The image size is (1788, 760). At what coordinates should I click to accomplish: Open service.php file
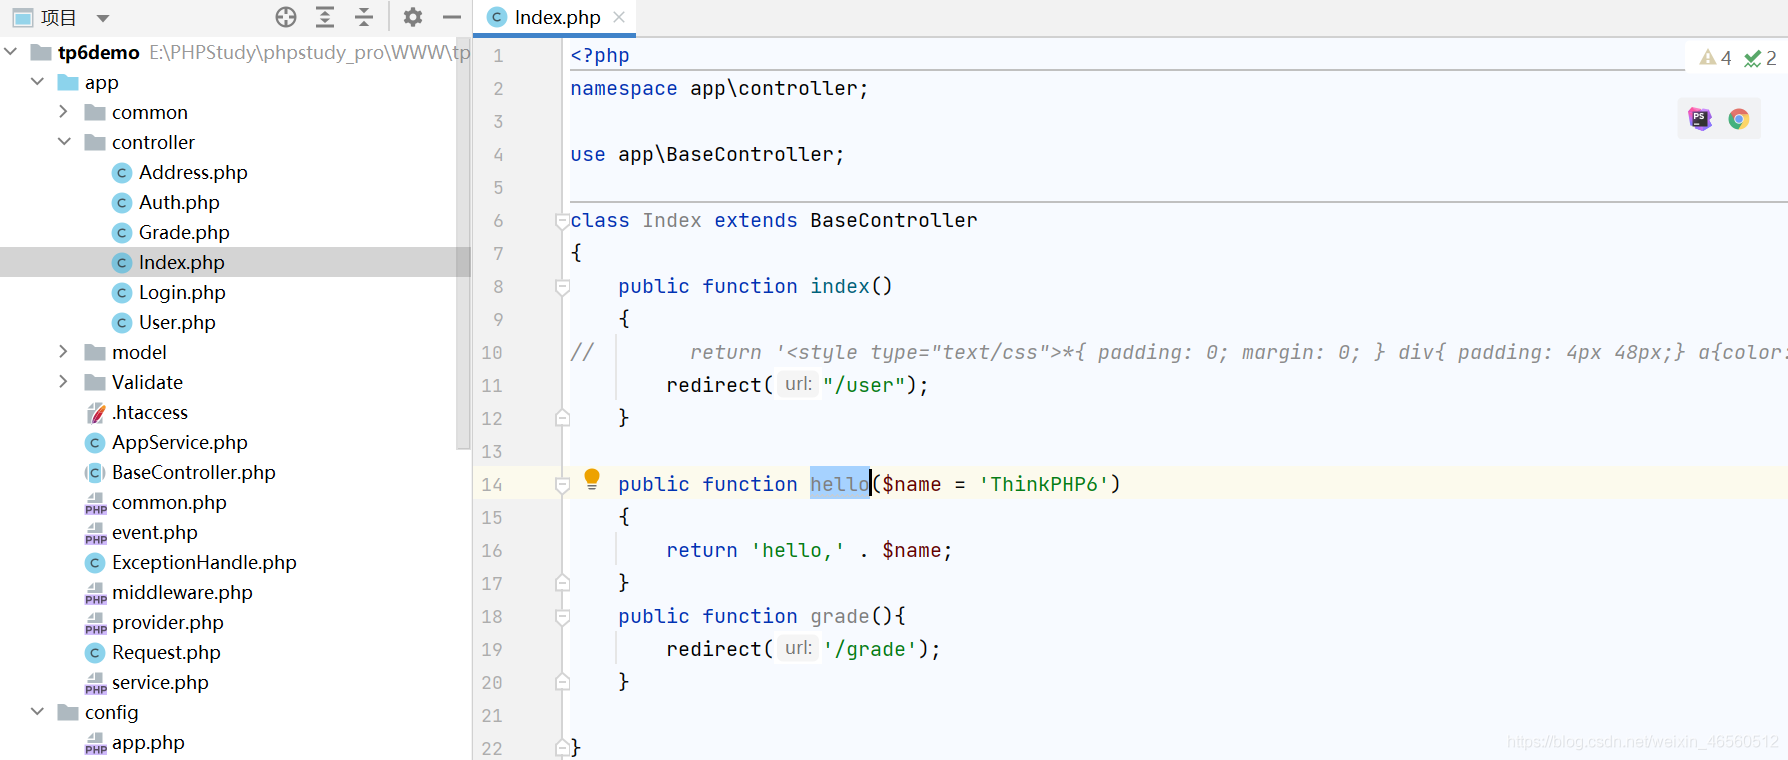(x=160, y=682)
